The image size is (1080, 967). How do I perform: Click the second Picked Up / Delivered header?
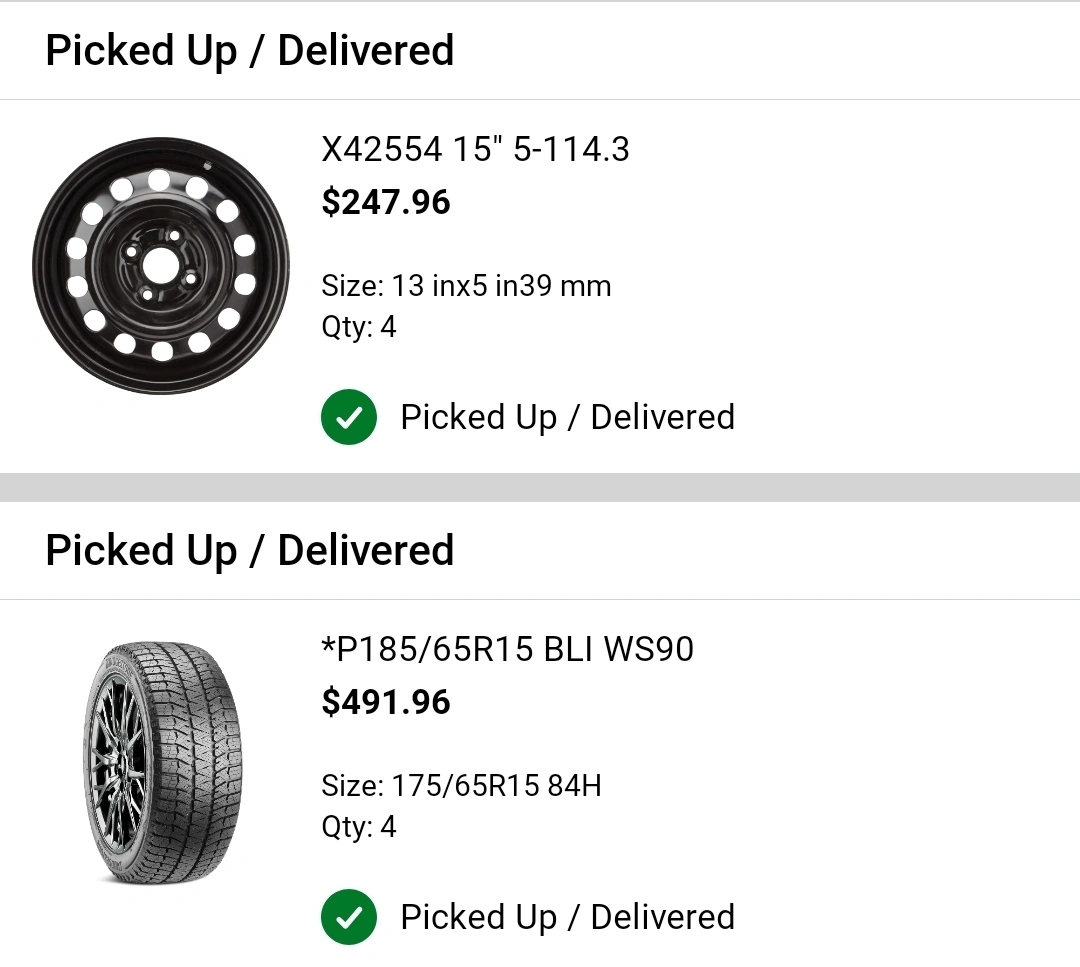click(x=250, y=551)
